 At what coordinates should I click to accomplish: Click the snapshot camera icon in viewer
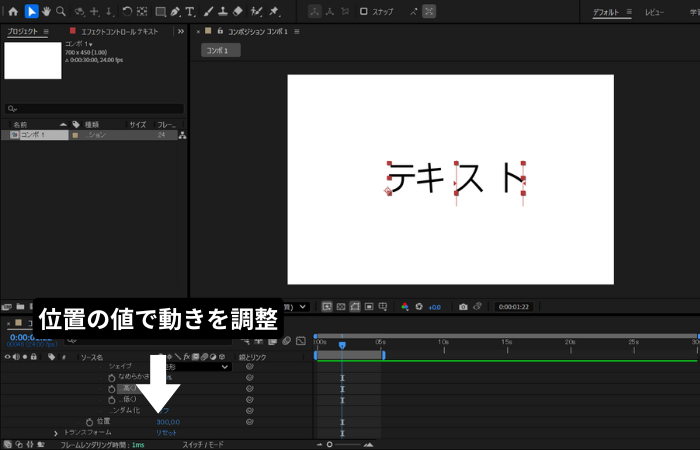(x=462, y=306)
